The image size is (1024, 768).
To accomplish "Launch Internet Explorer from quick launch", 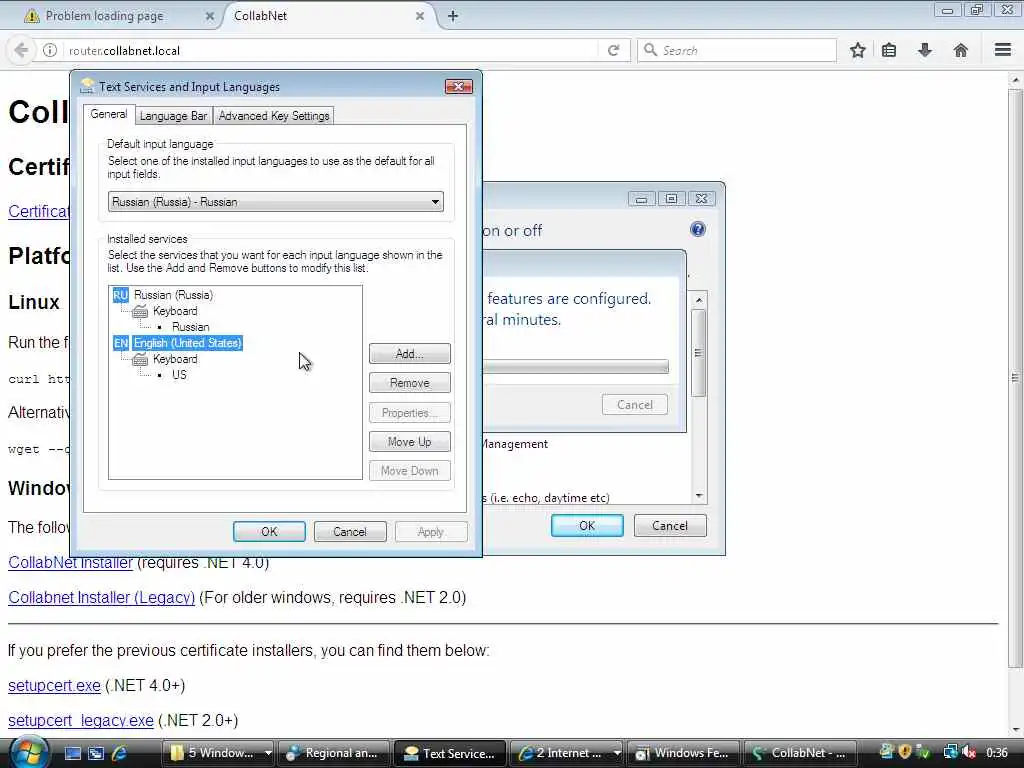I will pos(120,753).
